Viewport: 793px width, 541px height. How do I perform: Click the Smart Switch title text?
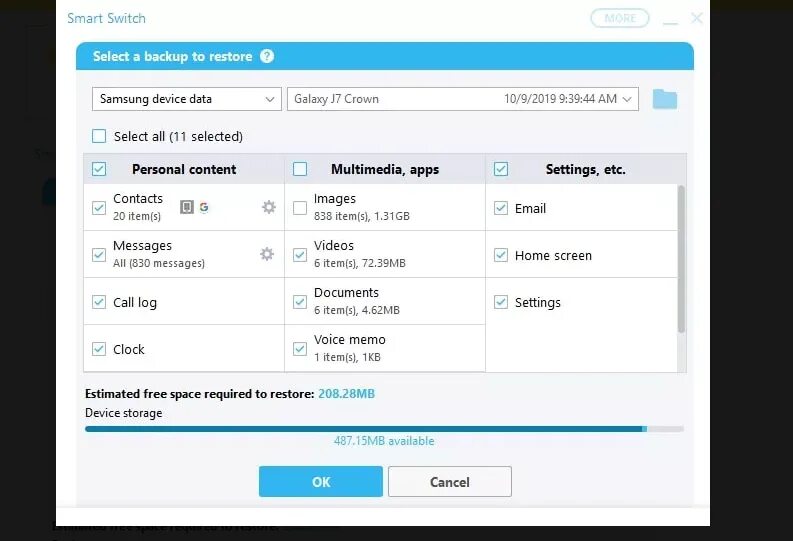point(106,18)
